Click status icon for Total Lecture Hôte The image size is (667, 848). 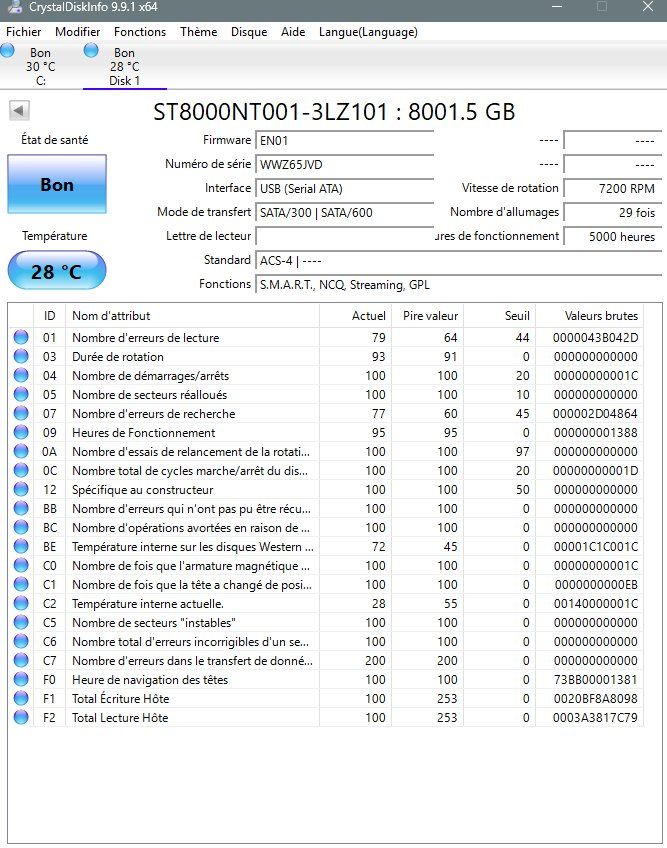pos(21,717)
